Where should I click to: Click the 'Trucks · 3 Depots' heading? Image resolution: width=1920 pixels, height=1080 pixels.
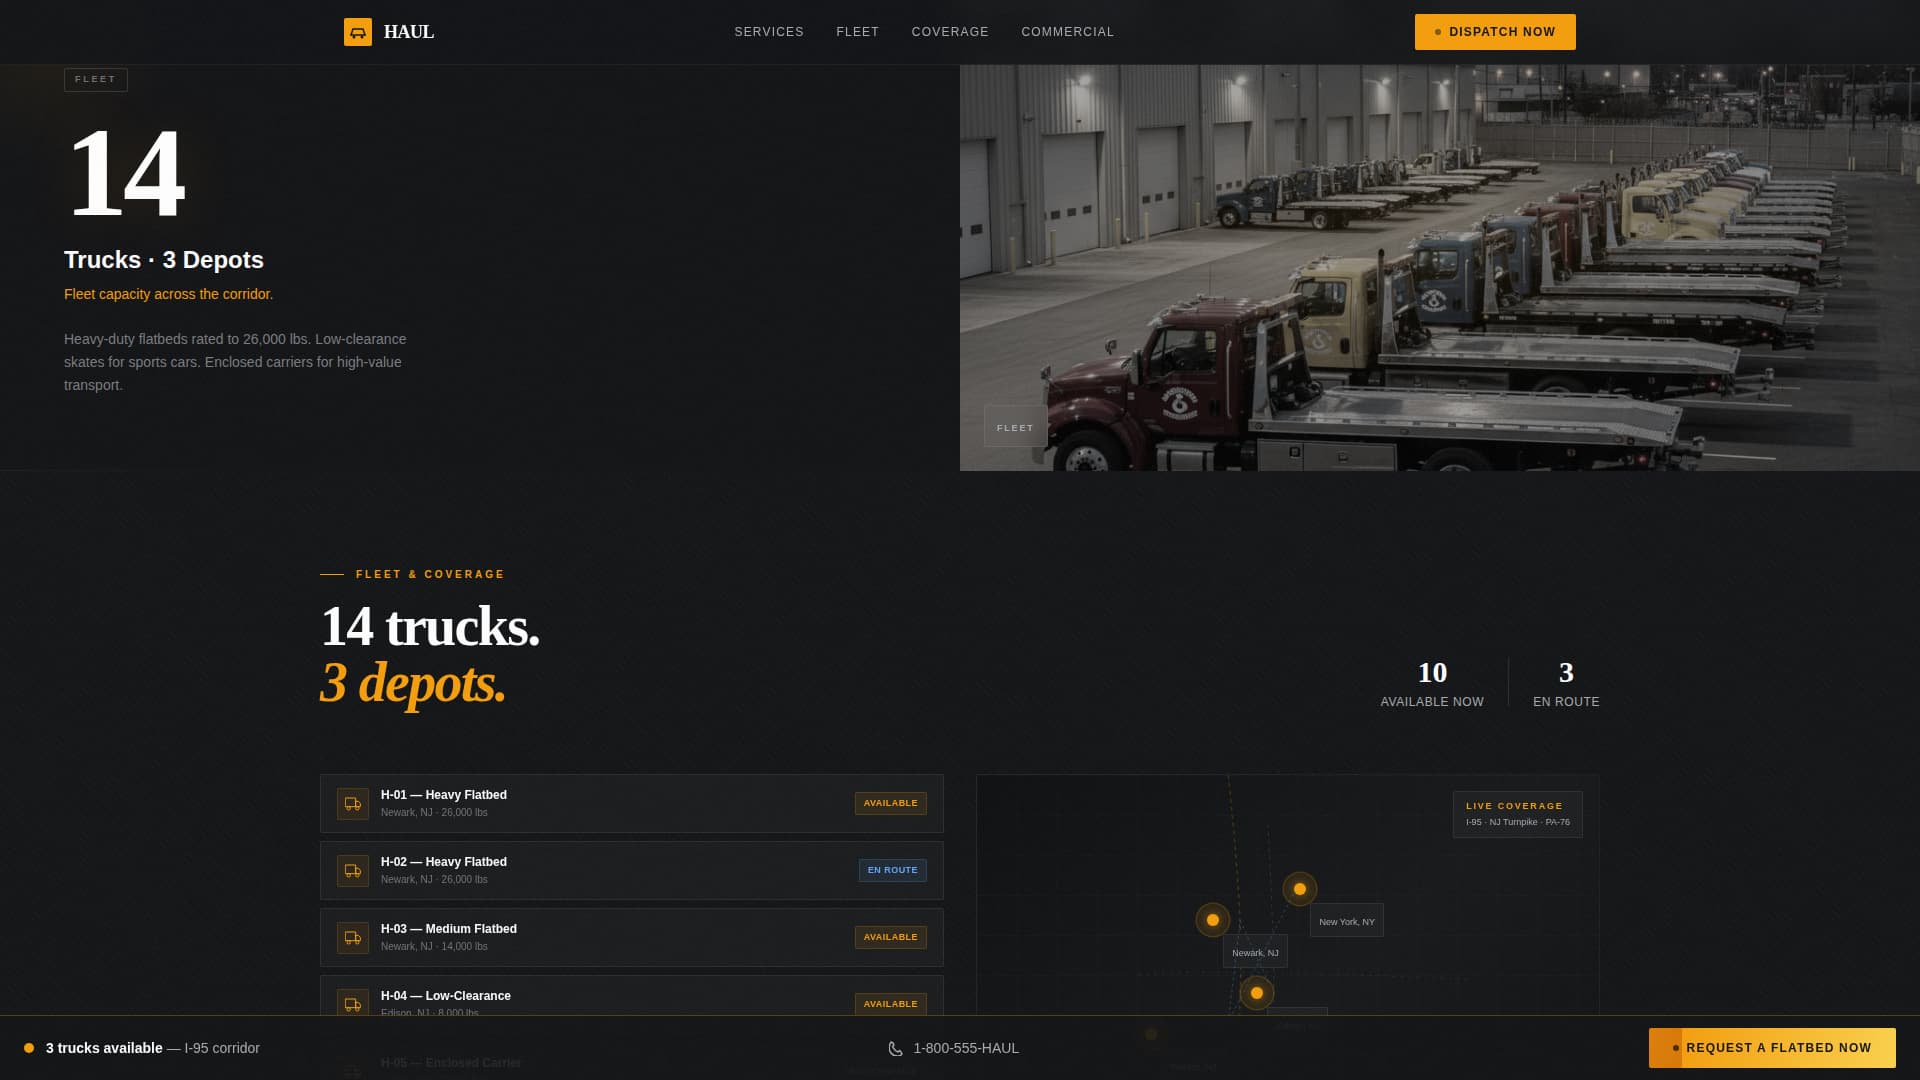click(x=164, y=260)
